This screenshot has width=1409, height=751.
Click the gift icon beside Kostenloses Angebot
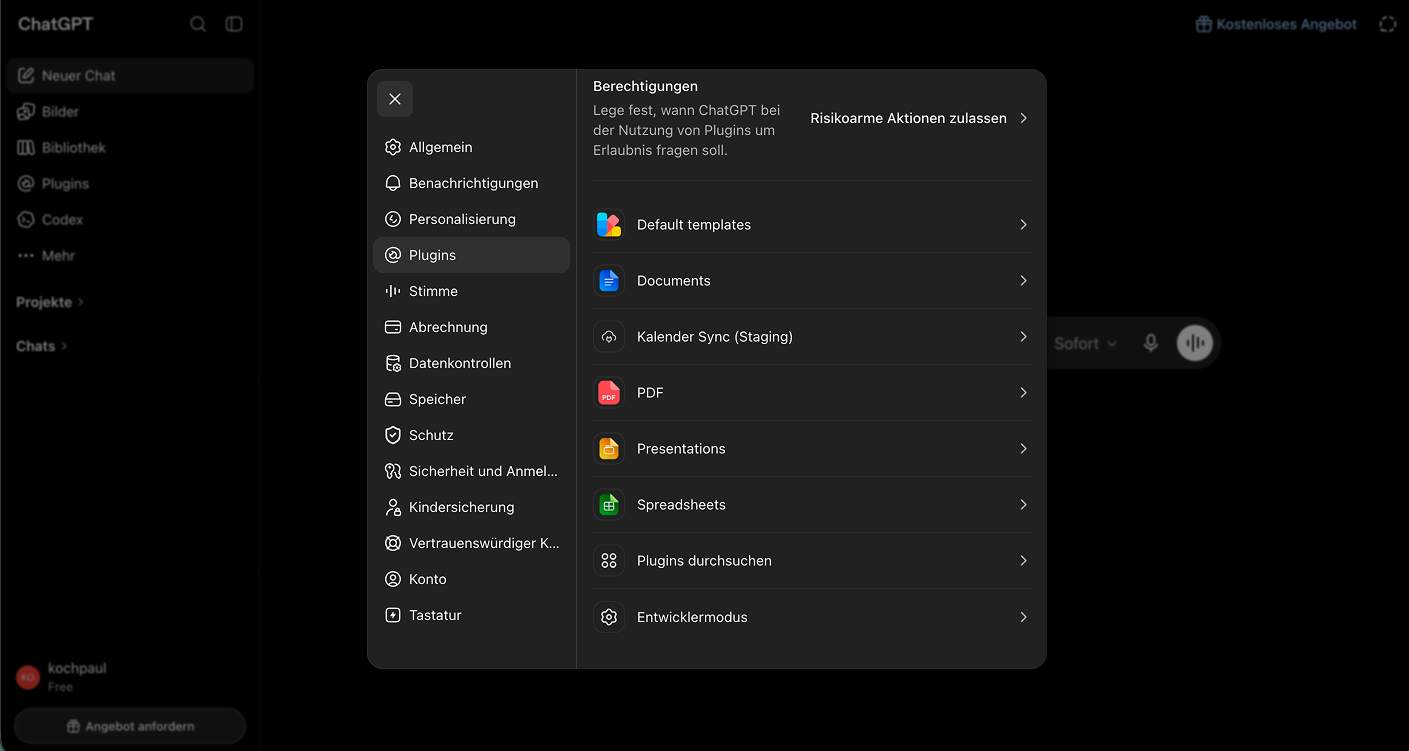click(x=1204, y=24)
